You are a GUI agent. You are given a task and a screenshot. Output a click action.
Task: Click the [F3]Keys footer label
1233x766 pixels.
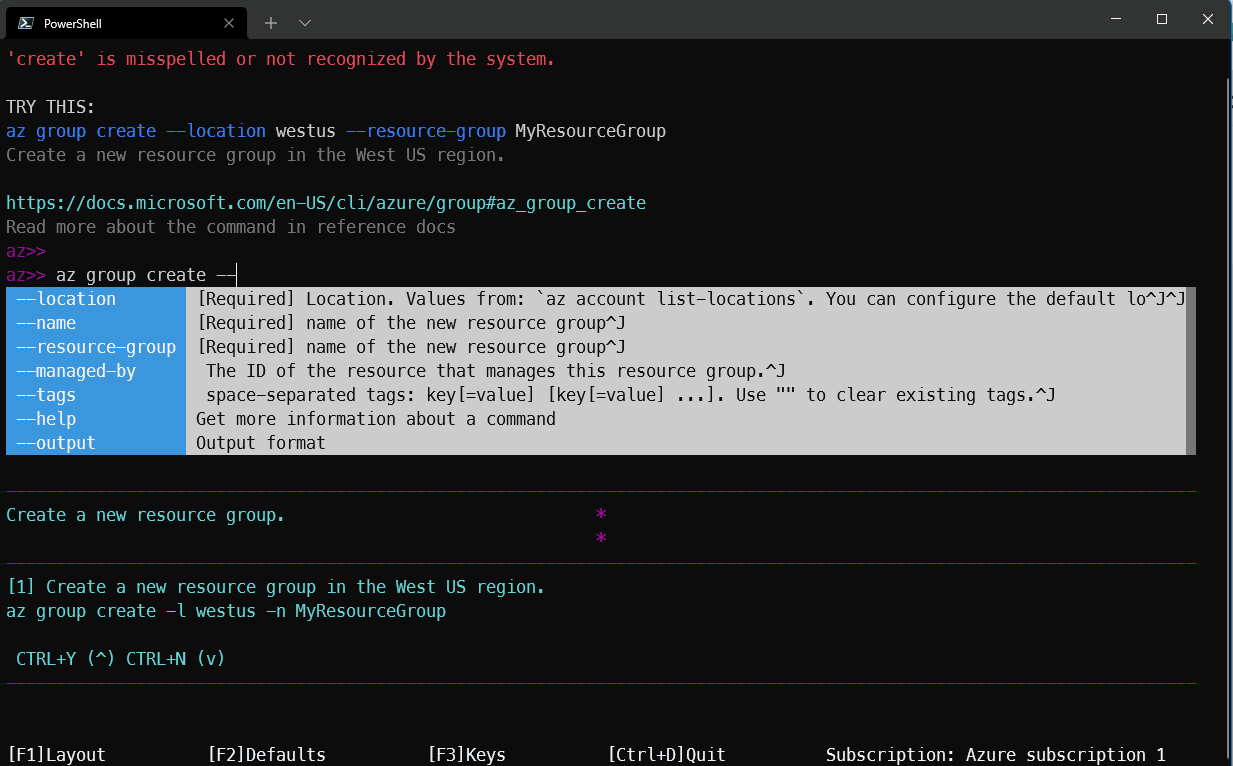(466, 755)
